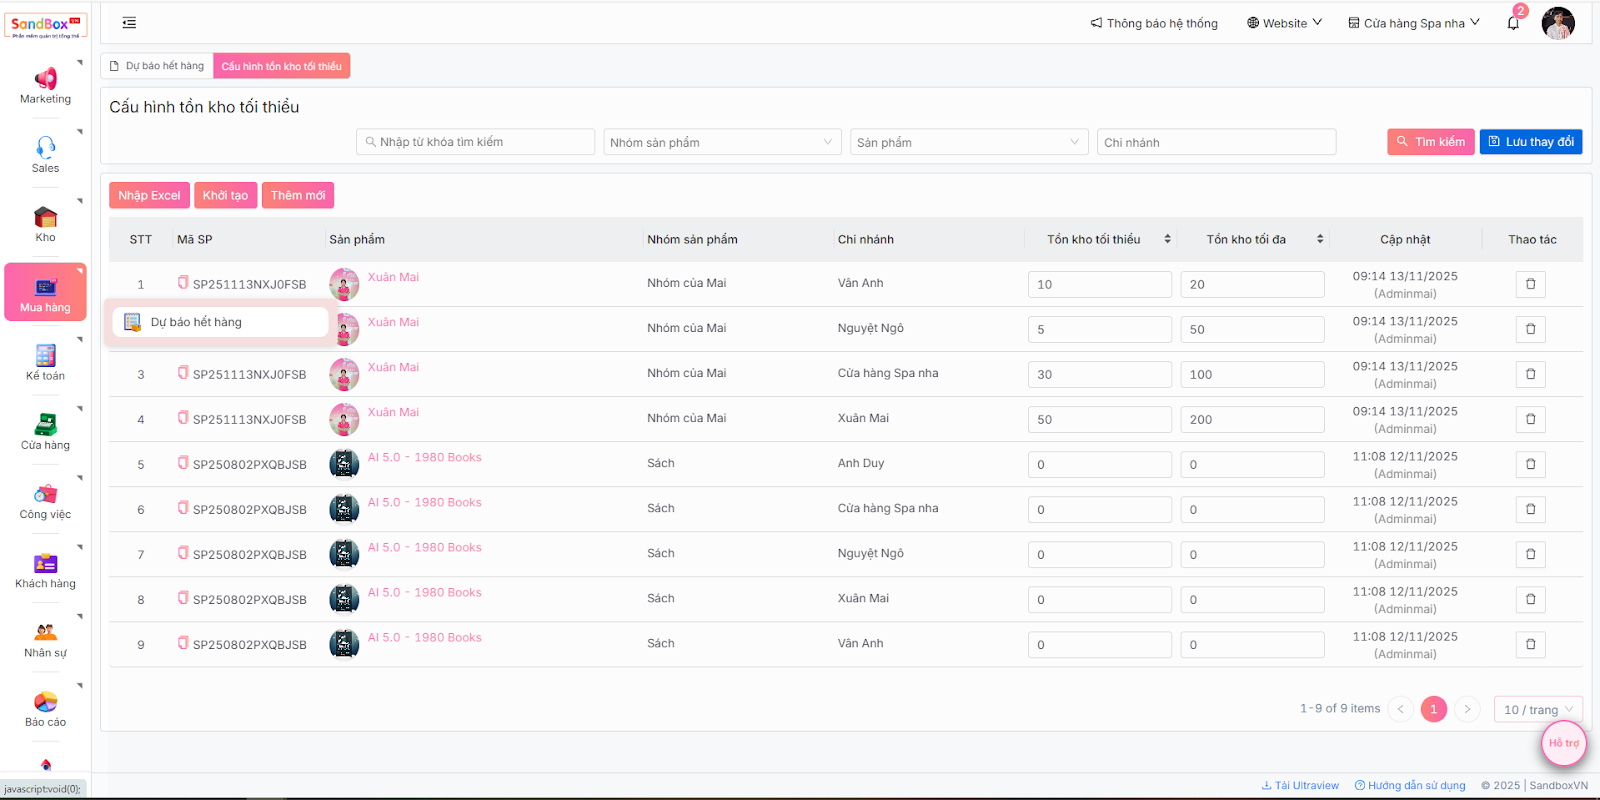Expand the Sản phẩm filter dropdown
The image size is (1600, 800).
click(x=968, y=142)
